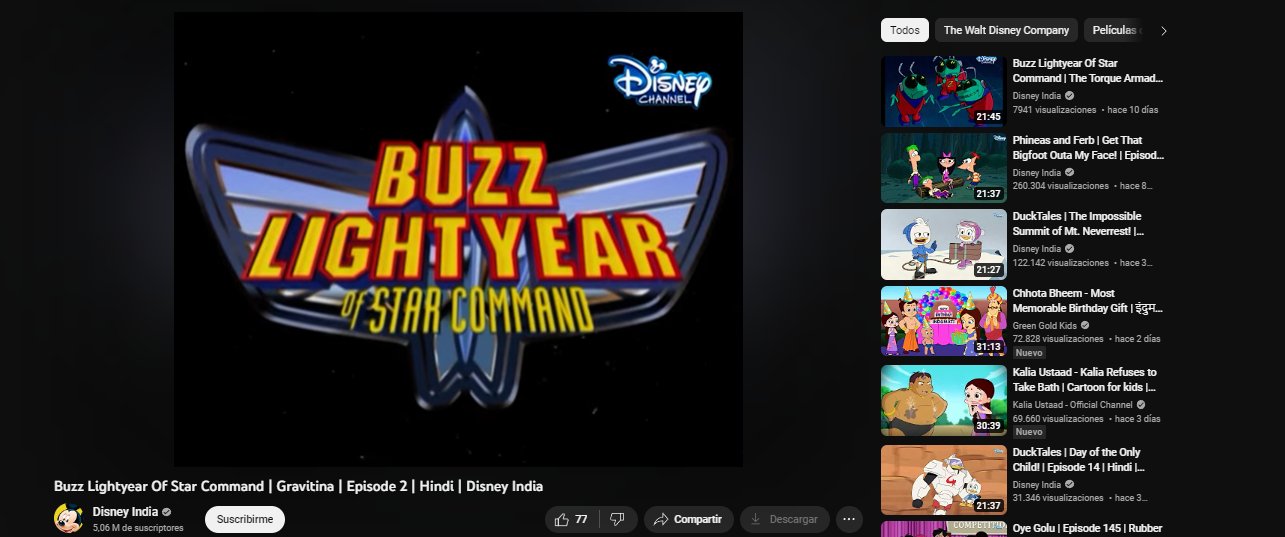Viewport: 1285px width, 537px height.
Task: Select the Todos filter chip
Action: 905,30
